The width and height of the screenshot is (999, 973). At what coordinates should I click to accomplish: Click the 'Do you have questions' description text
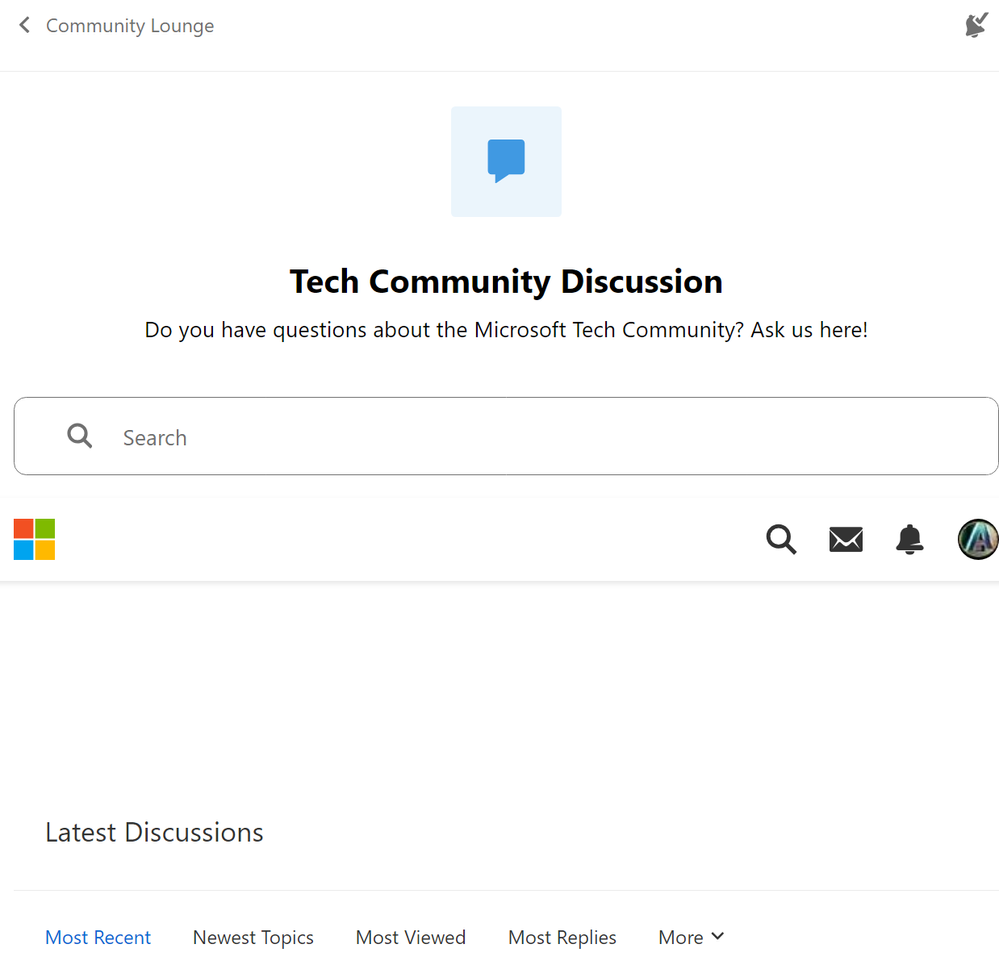(x=507, y=330)
